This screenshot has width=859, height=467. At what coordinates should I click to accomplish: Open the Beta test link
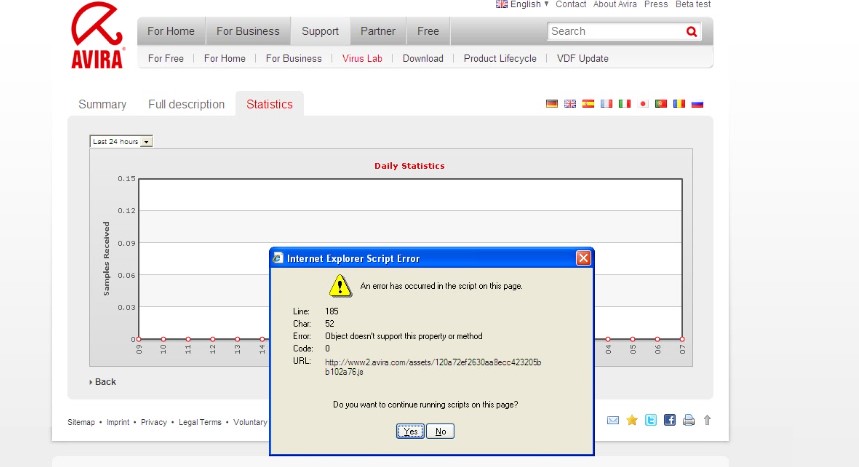pos(693,4)
